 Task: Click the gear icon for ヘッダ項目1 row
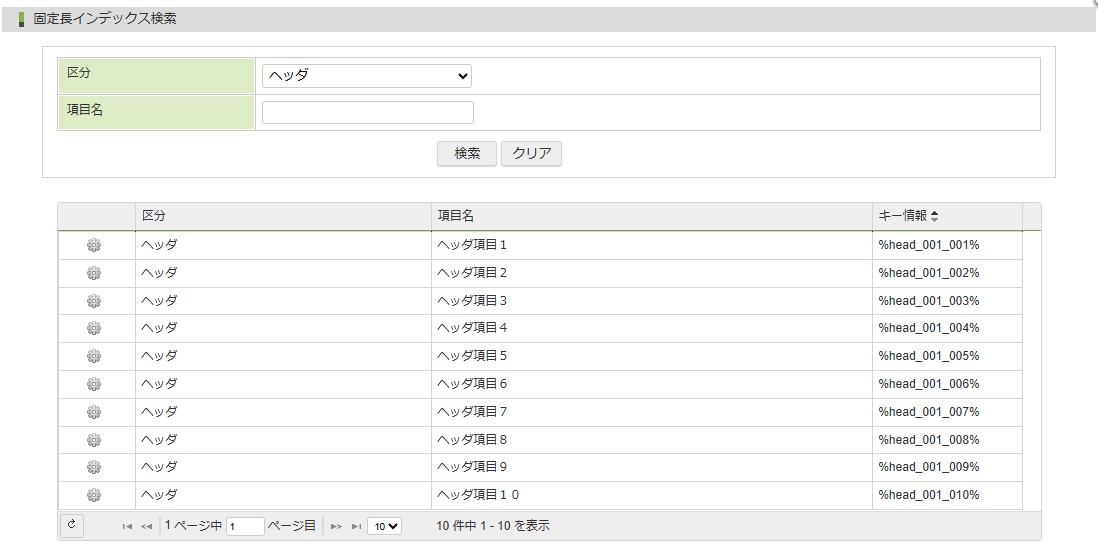(94, 245)
